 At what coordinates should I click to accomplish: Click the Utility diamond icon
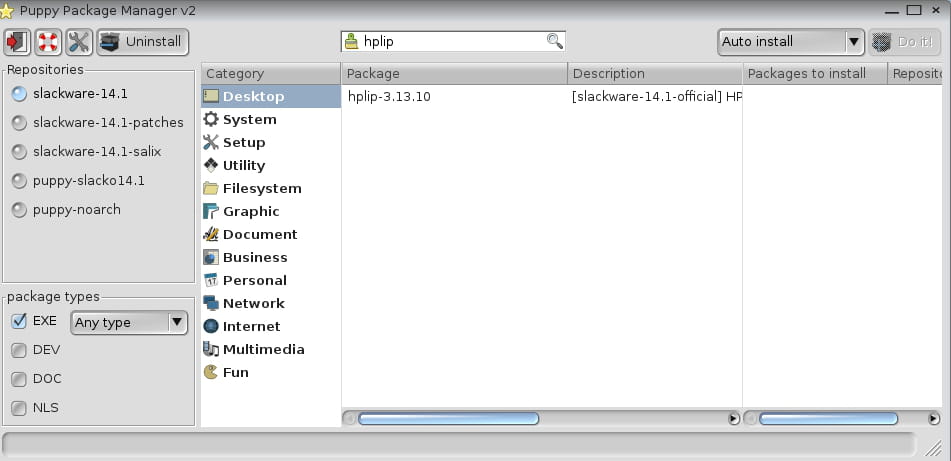(x=210, y=165)
